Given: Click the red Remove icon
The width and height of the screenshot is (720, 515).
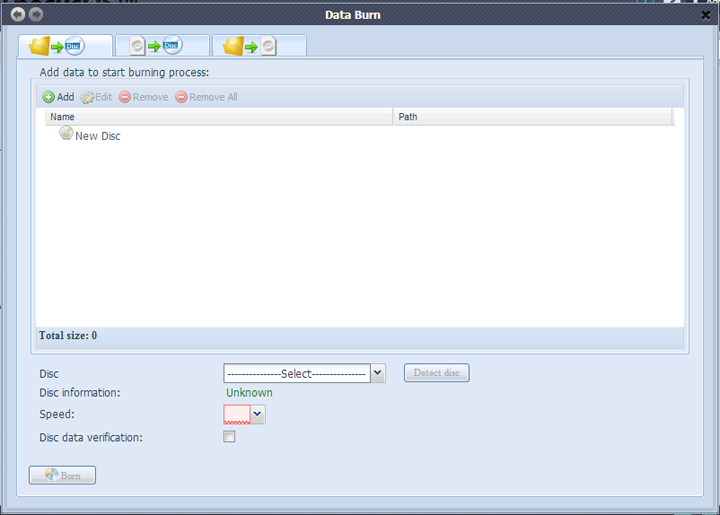Looking at the screenshot, I should (125, 97).
